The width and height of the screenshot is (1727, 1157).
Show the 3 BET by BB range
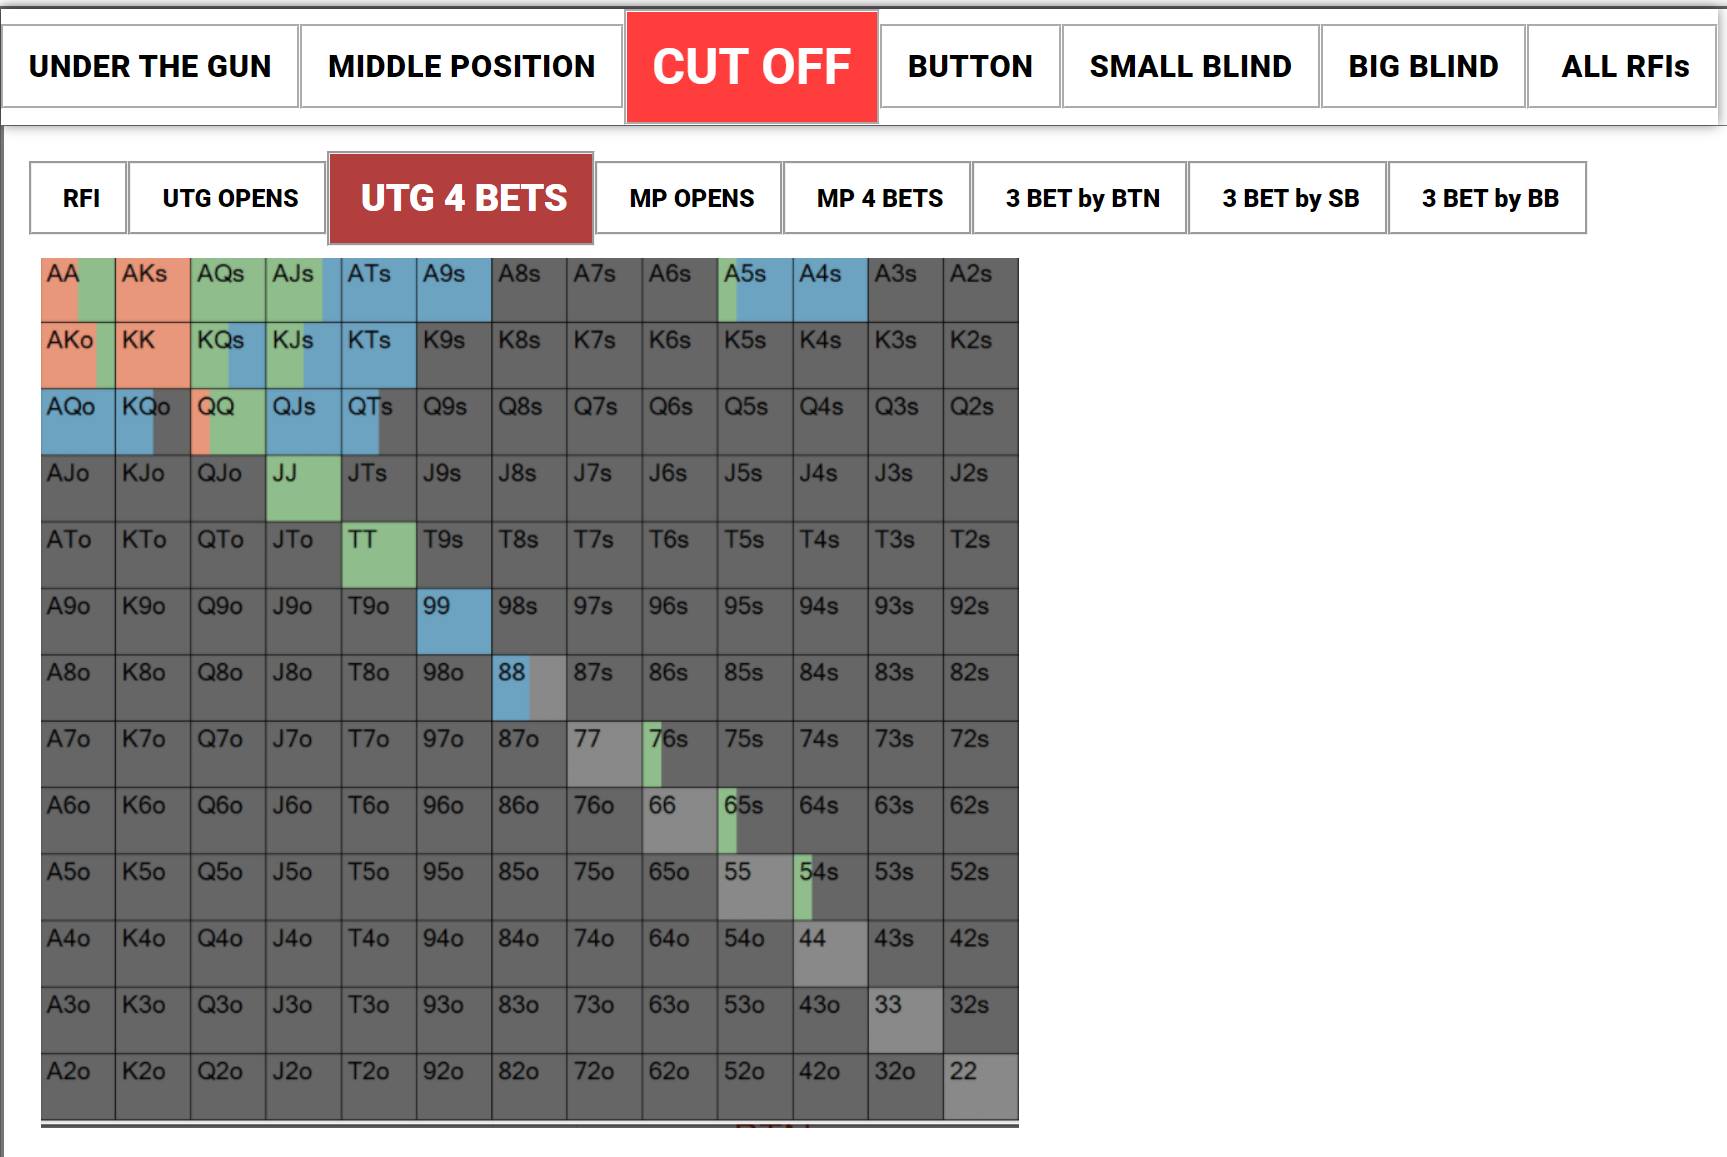[x=1489, y=198]
